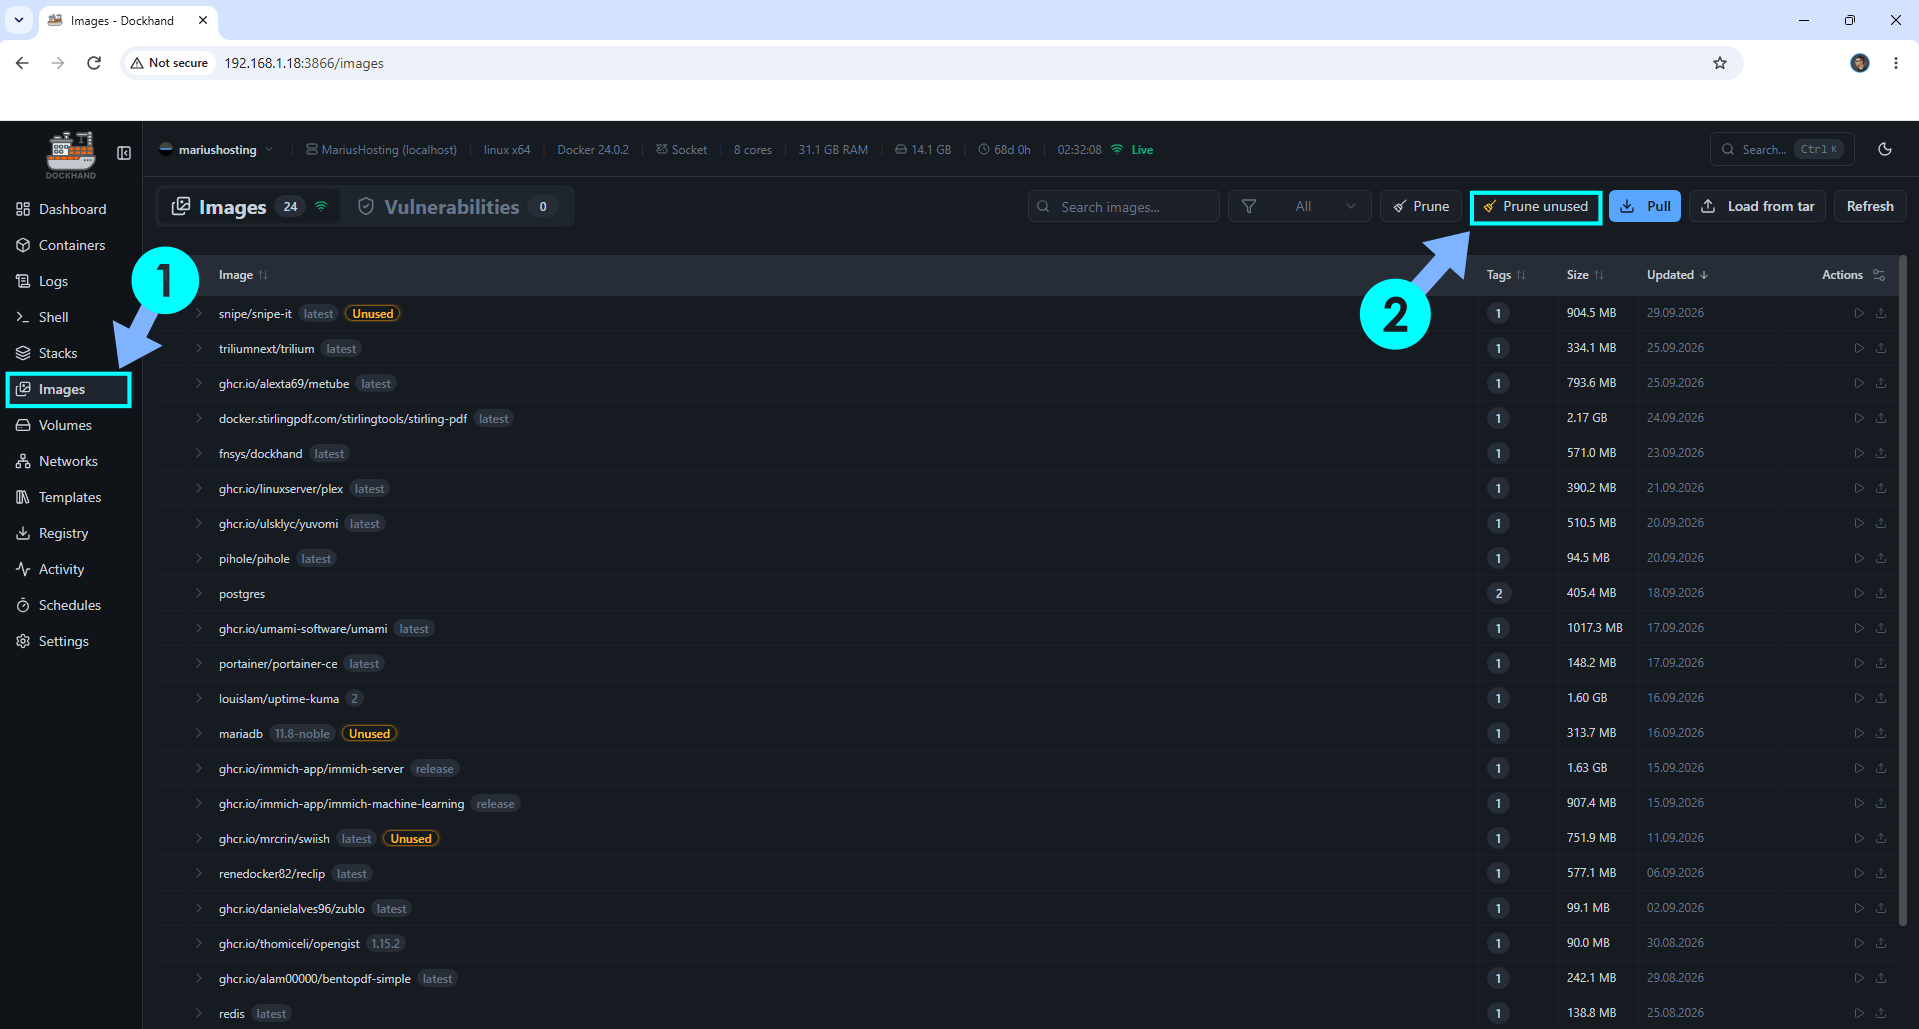The width and height of the screenshot is (1919, 1029).
Task: Expand the mariadb image row
Action: coord(199,733)
